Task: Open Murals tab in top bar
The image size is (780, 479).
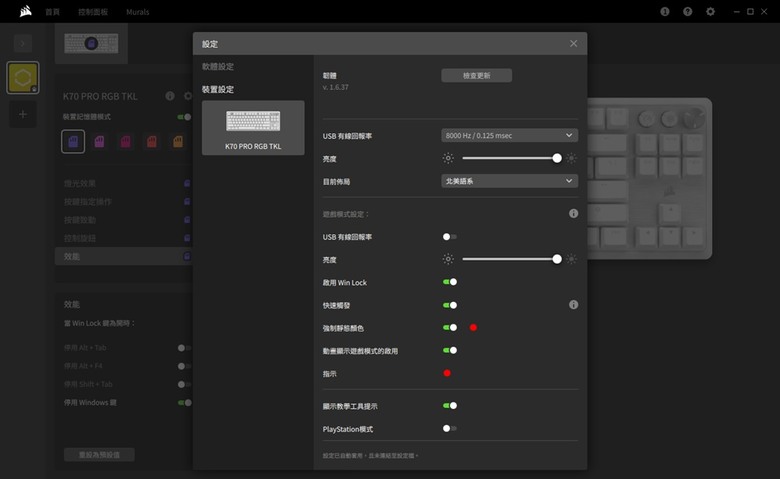Action: (138, 12)
